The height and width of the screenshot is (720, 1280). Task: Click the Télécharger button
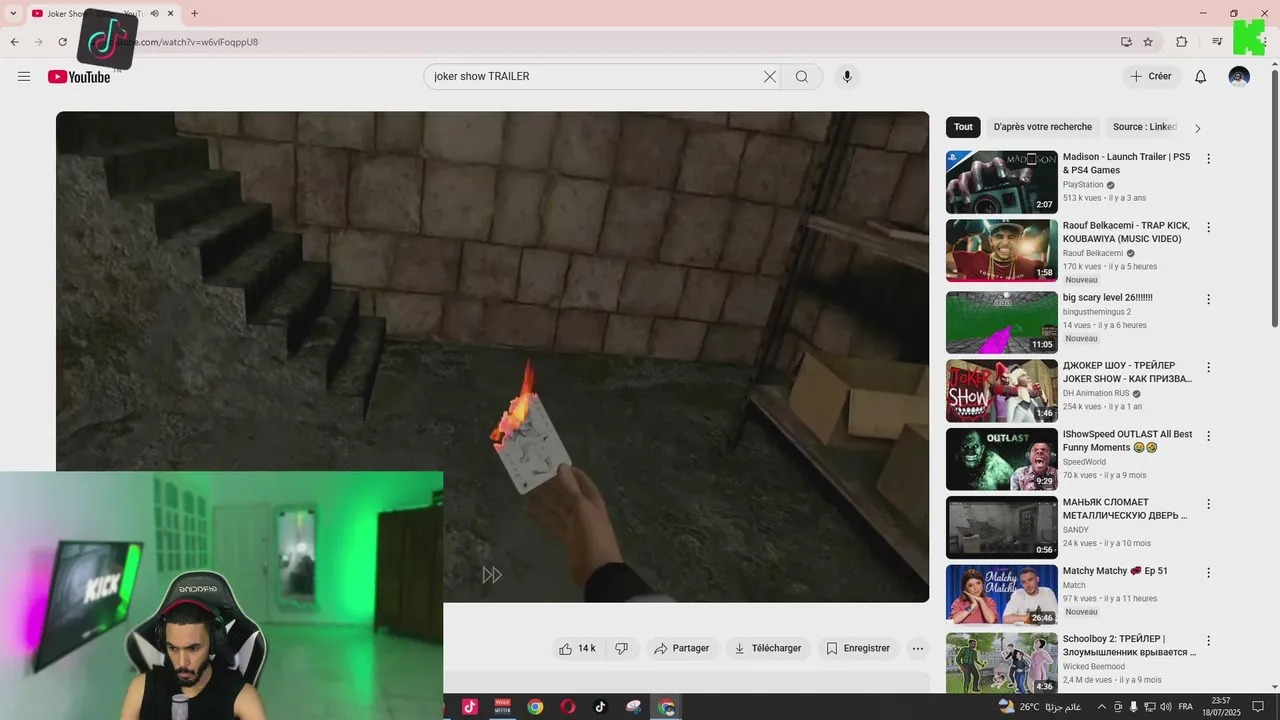pyautogui.click(x=768, y=648)
